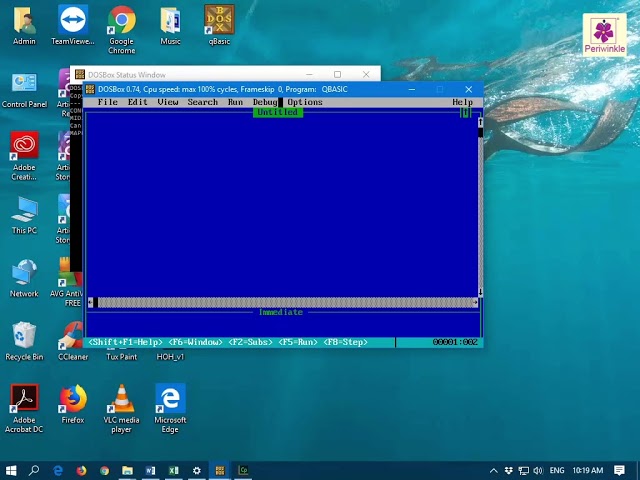Screen dimensions: 640x480
Task: Click the Untitled window title label
Action: click(278, 112)
